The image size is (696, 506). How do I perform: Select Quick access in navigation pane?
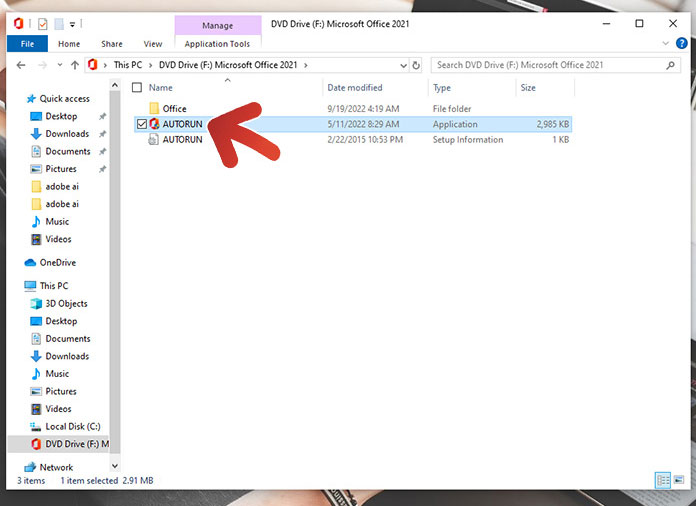[64, 99]
